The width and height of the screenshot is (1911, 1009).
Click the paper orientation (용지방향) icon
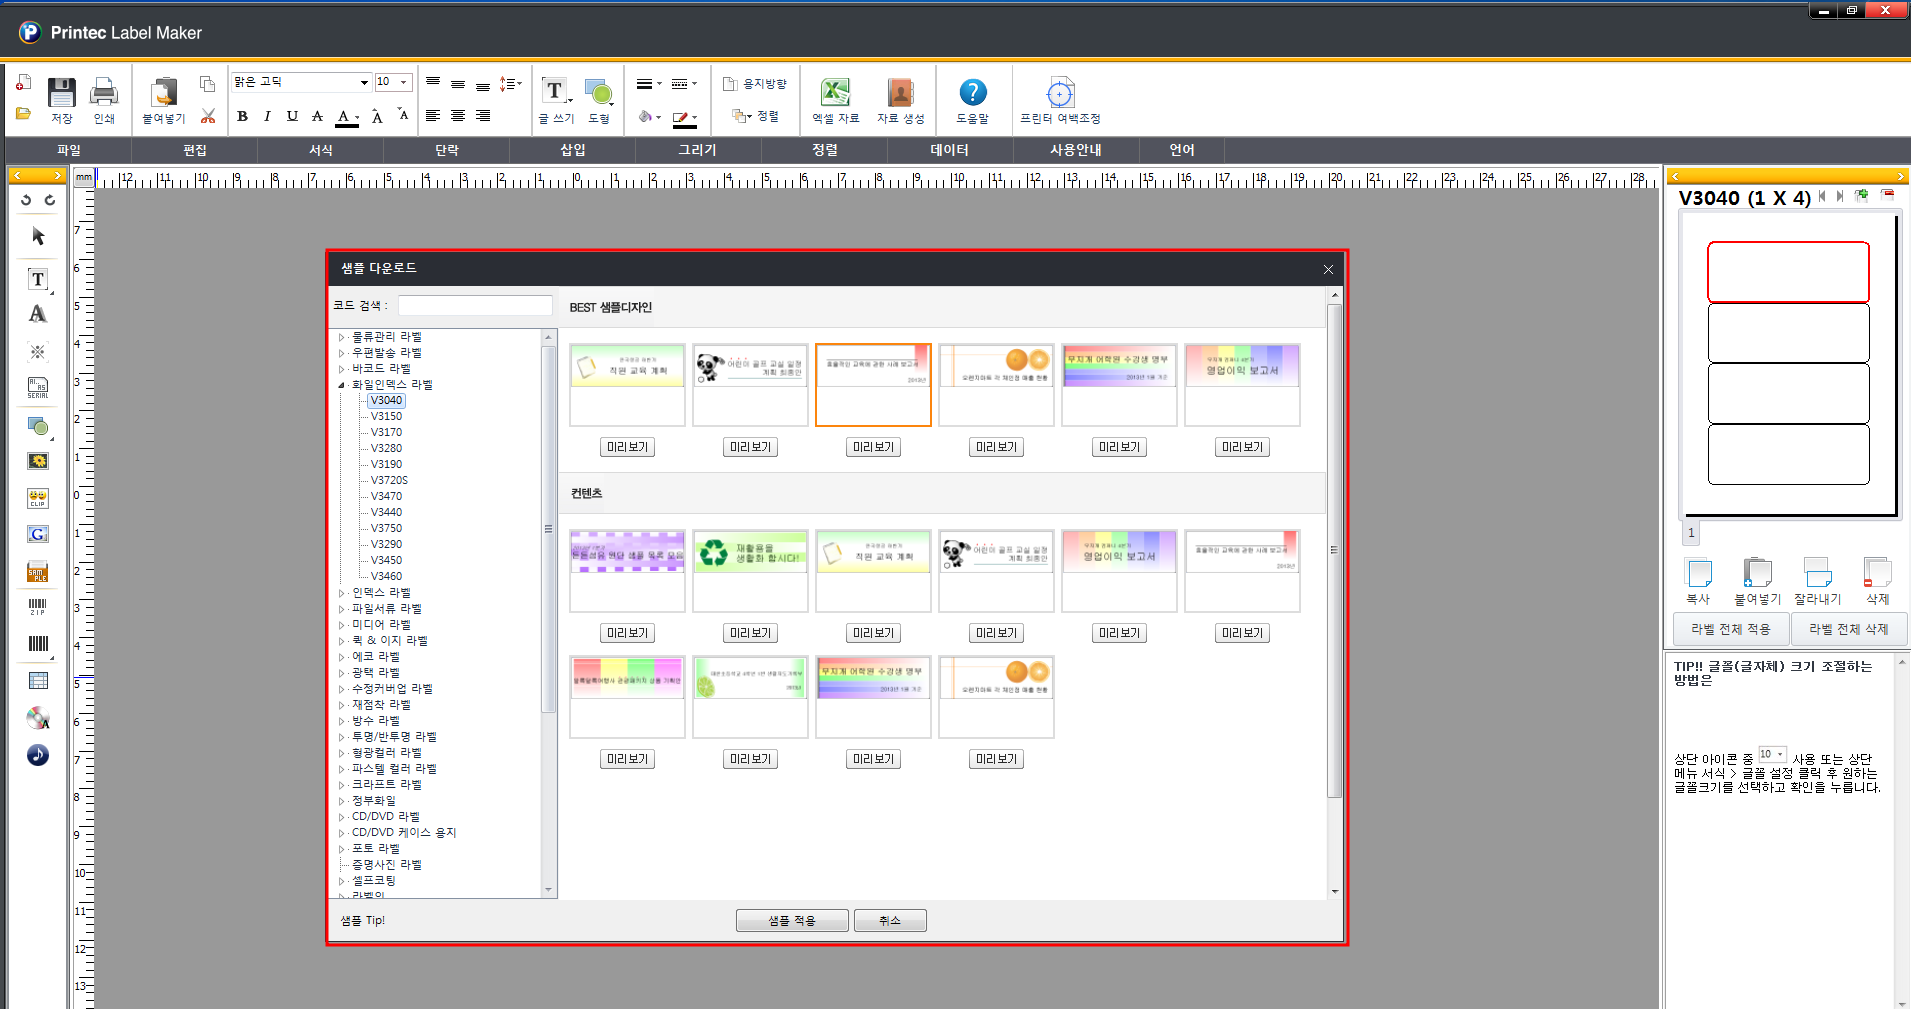(730, 84)
